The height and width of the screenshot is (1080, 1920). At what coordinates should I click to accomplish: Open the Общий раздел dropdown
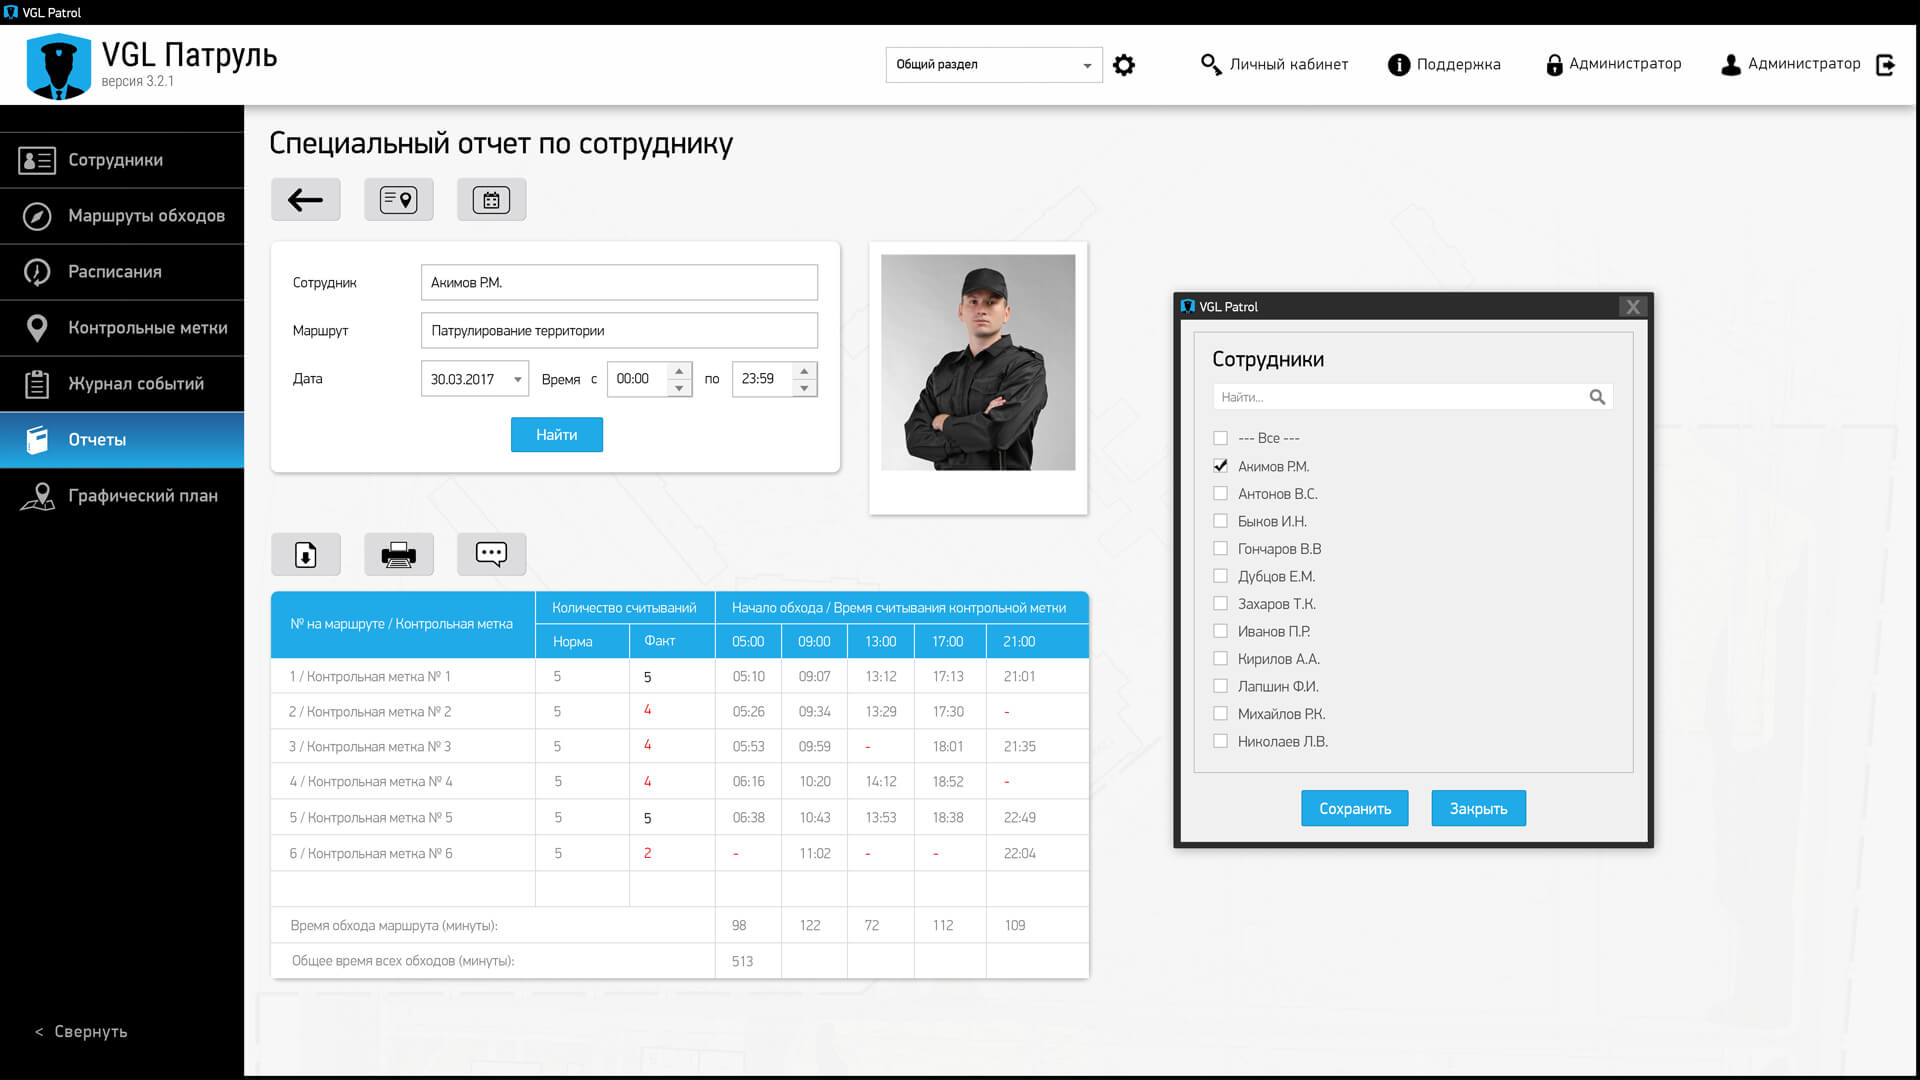[994, 65]
